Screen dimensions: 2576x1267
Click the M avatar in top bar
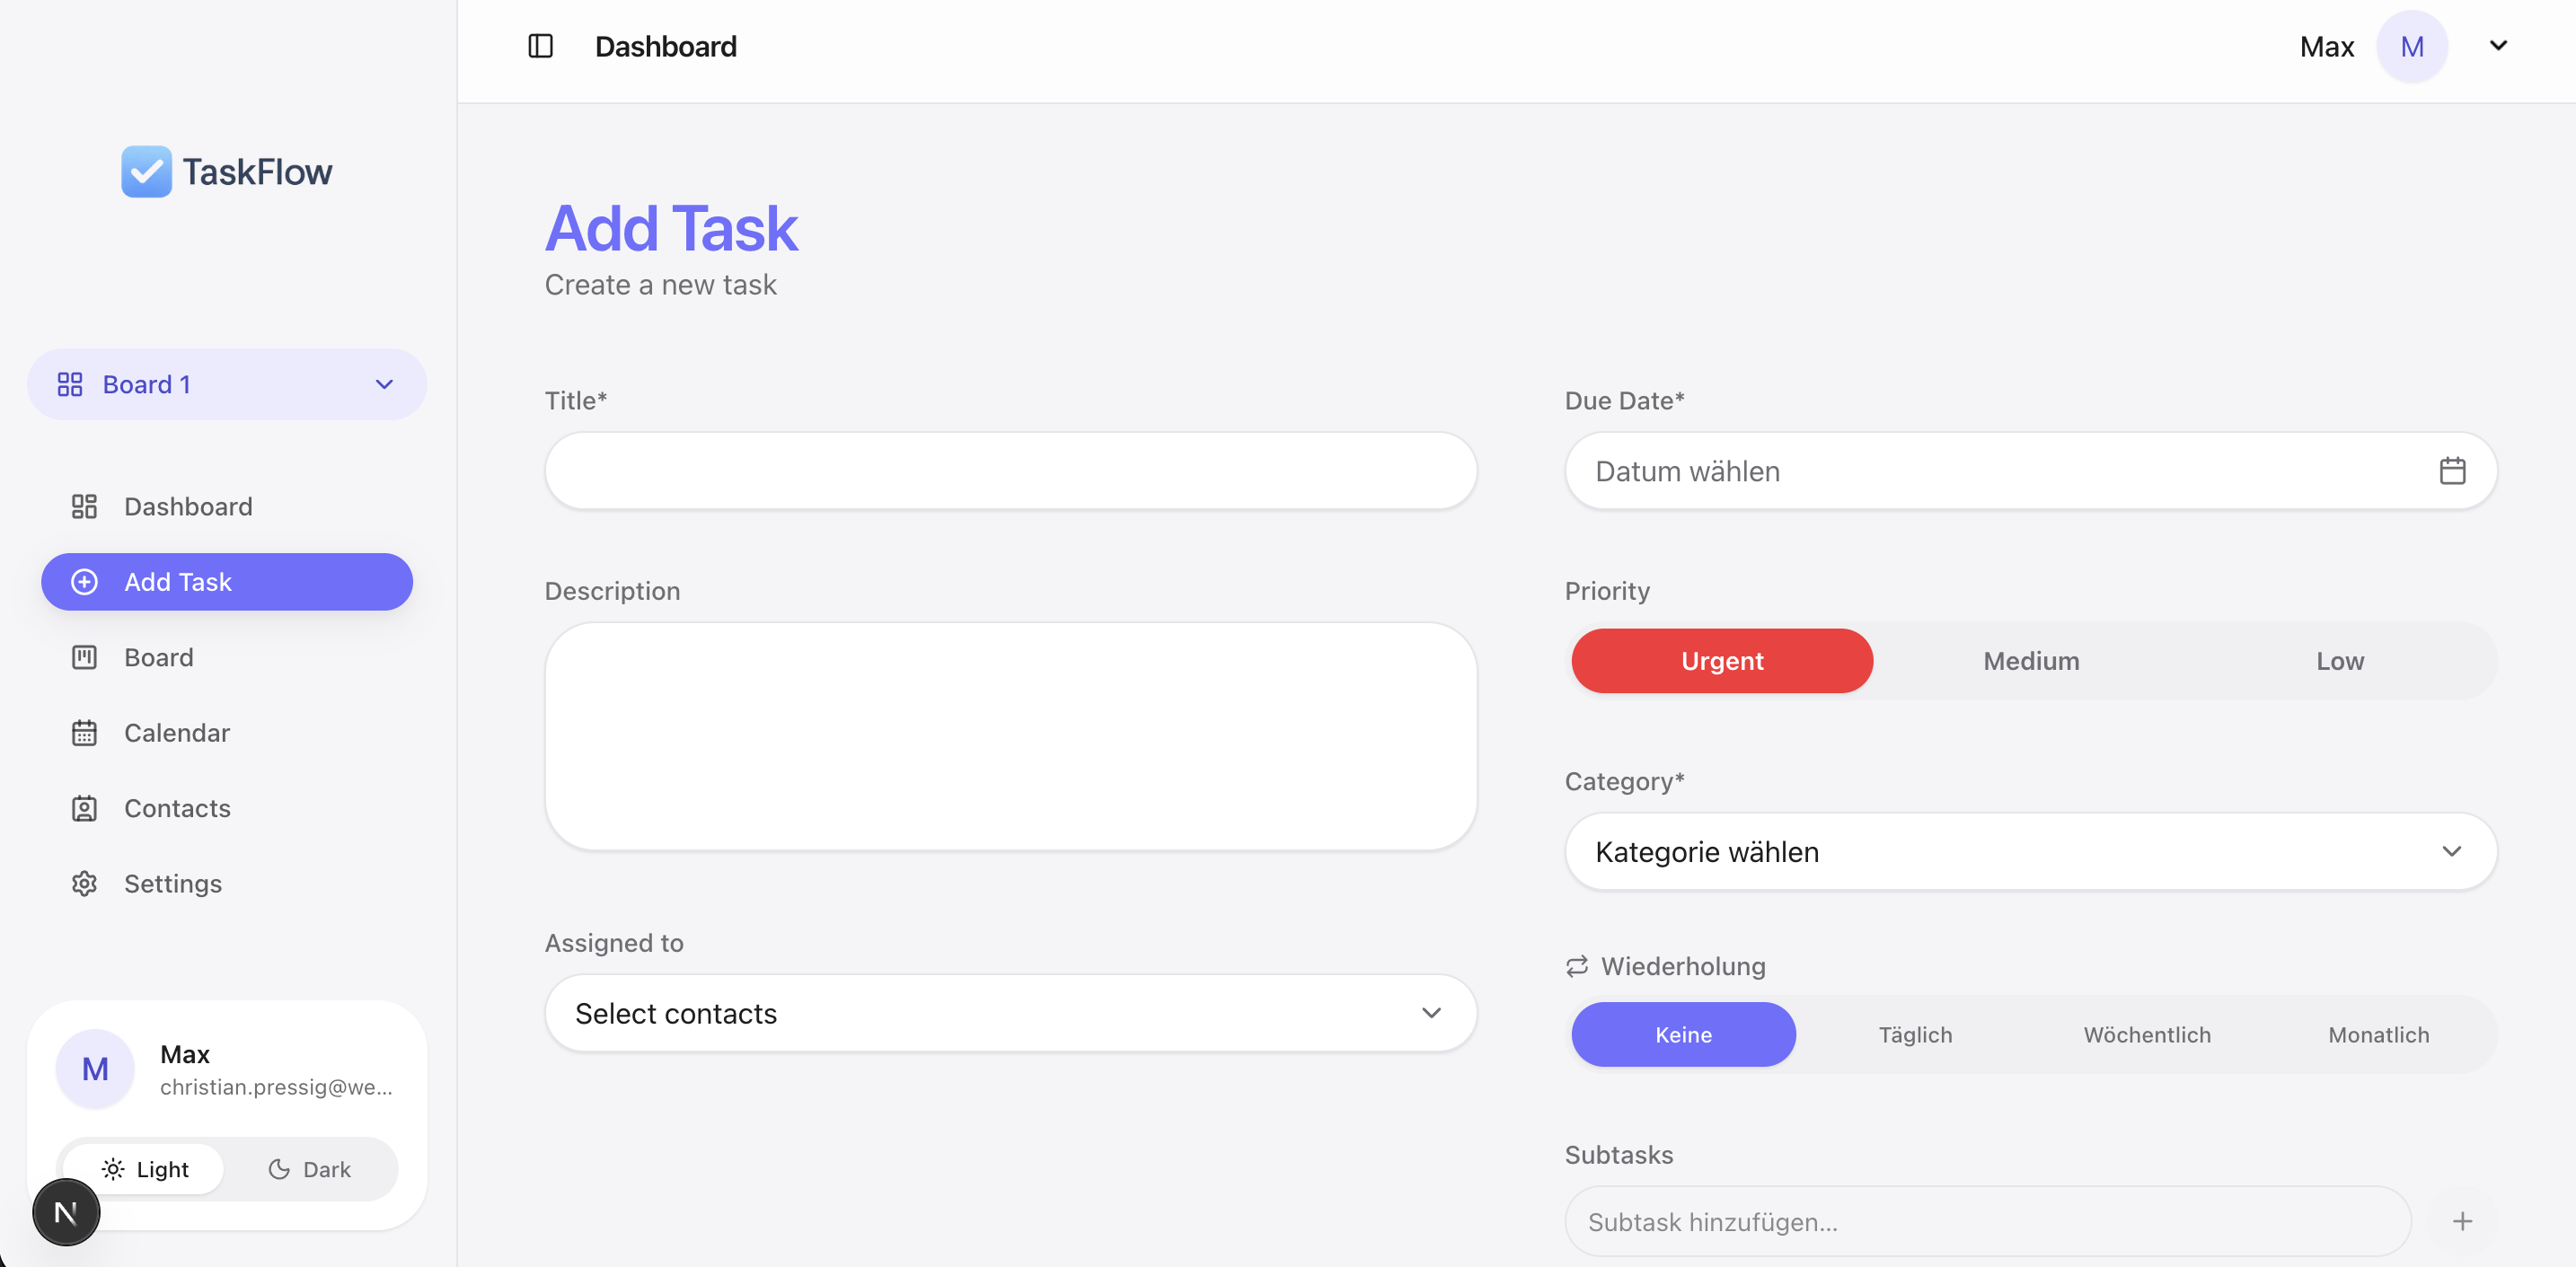point(2411,47)
